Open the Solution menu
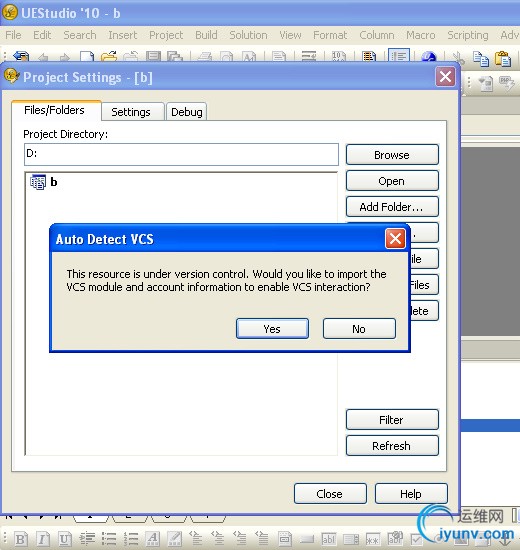 [x=248, y=35]
